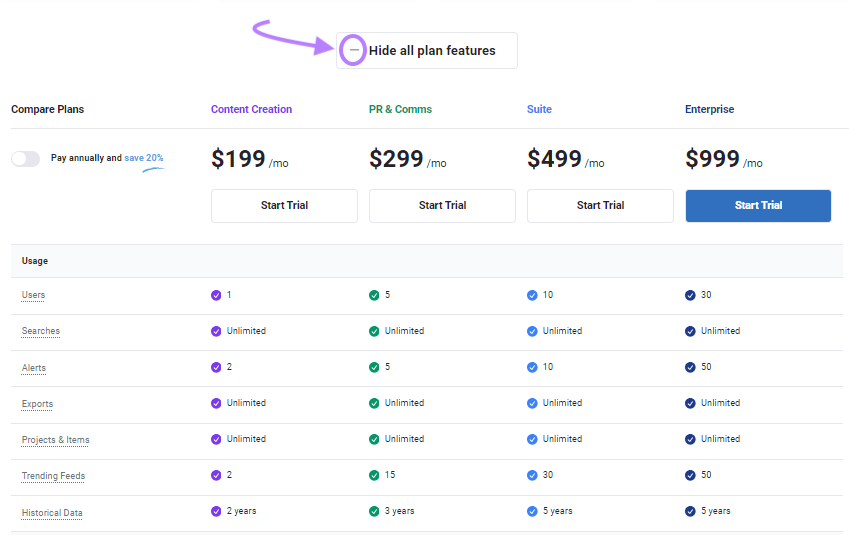
Task: Click light blue checkmark in Projects & Items row
Action: pyautogui.click(x=532, y=439)
